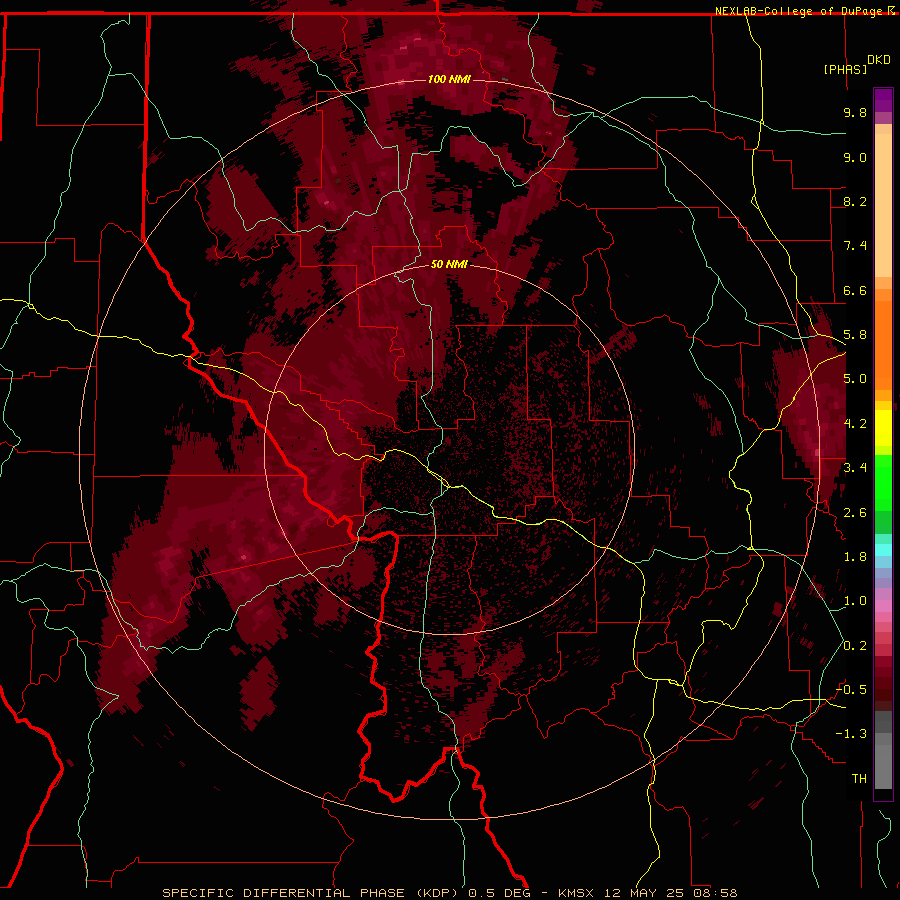900x900 pixels.
Task: Click the KMSX radar site identifier
Action: coord(578,893)
